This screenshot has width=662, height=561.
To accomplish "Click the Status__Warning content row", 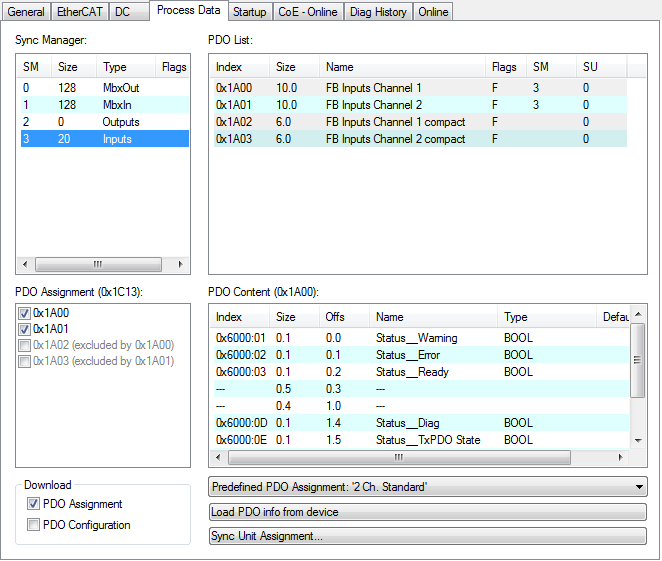I will [x=421, y=338].
